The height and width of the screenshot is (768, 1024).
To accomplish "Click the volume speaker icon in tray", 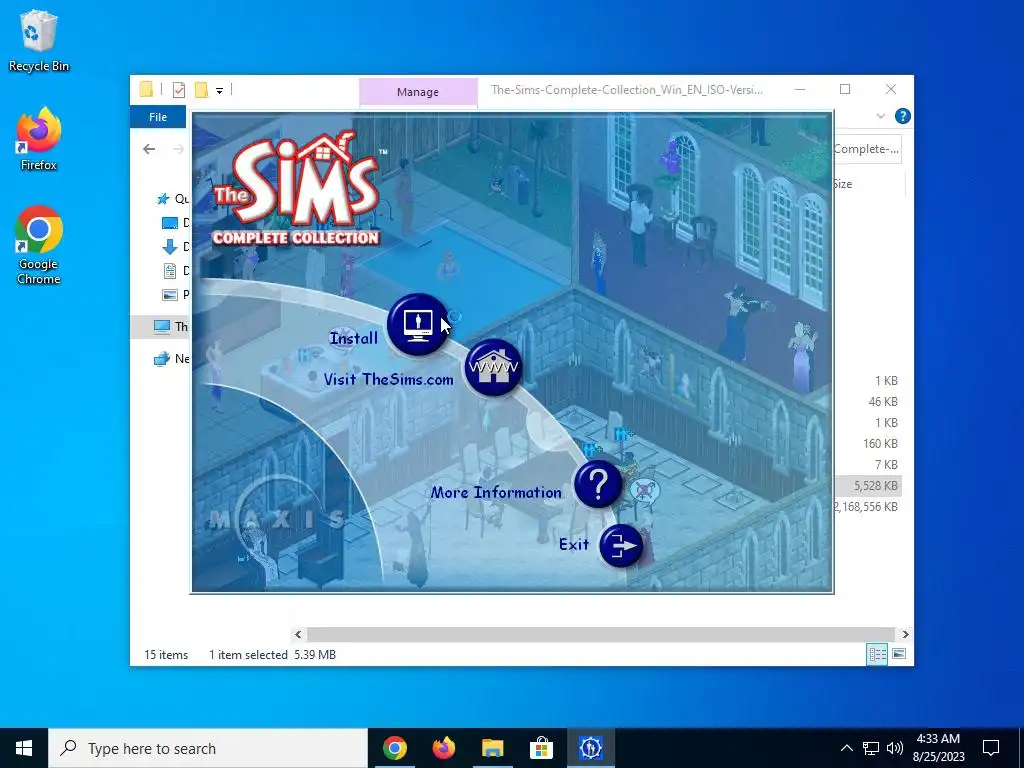I will 895,748.
